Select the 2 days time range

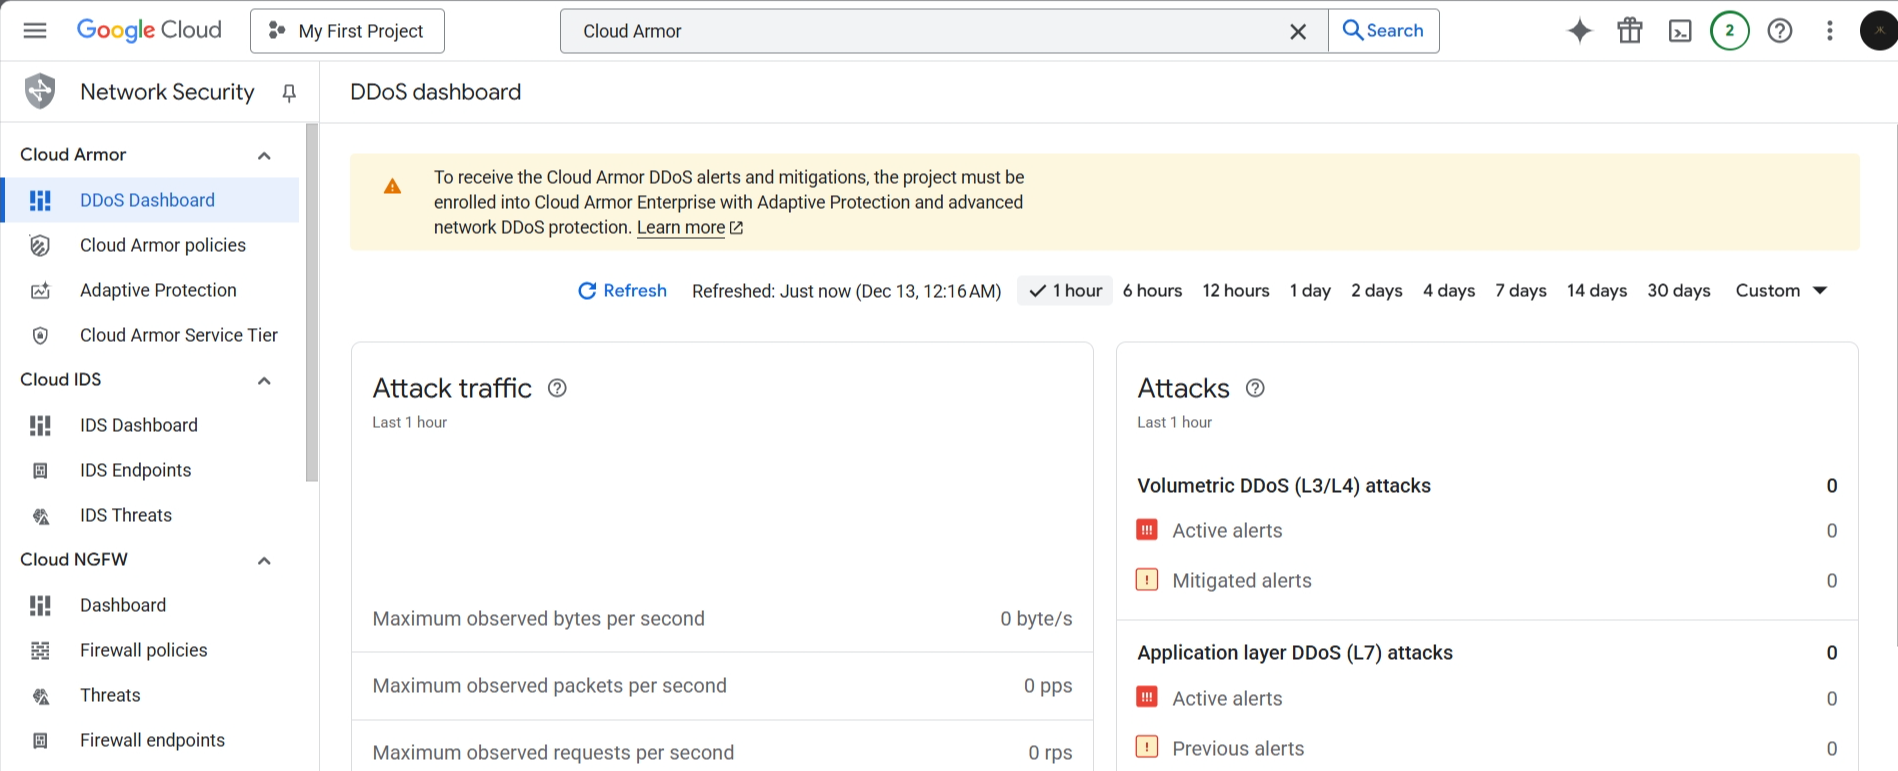coord(1377,290)
